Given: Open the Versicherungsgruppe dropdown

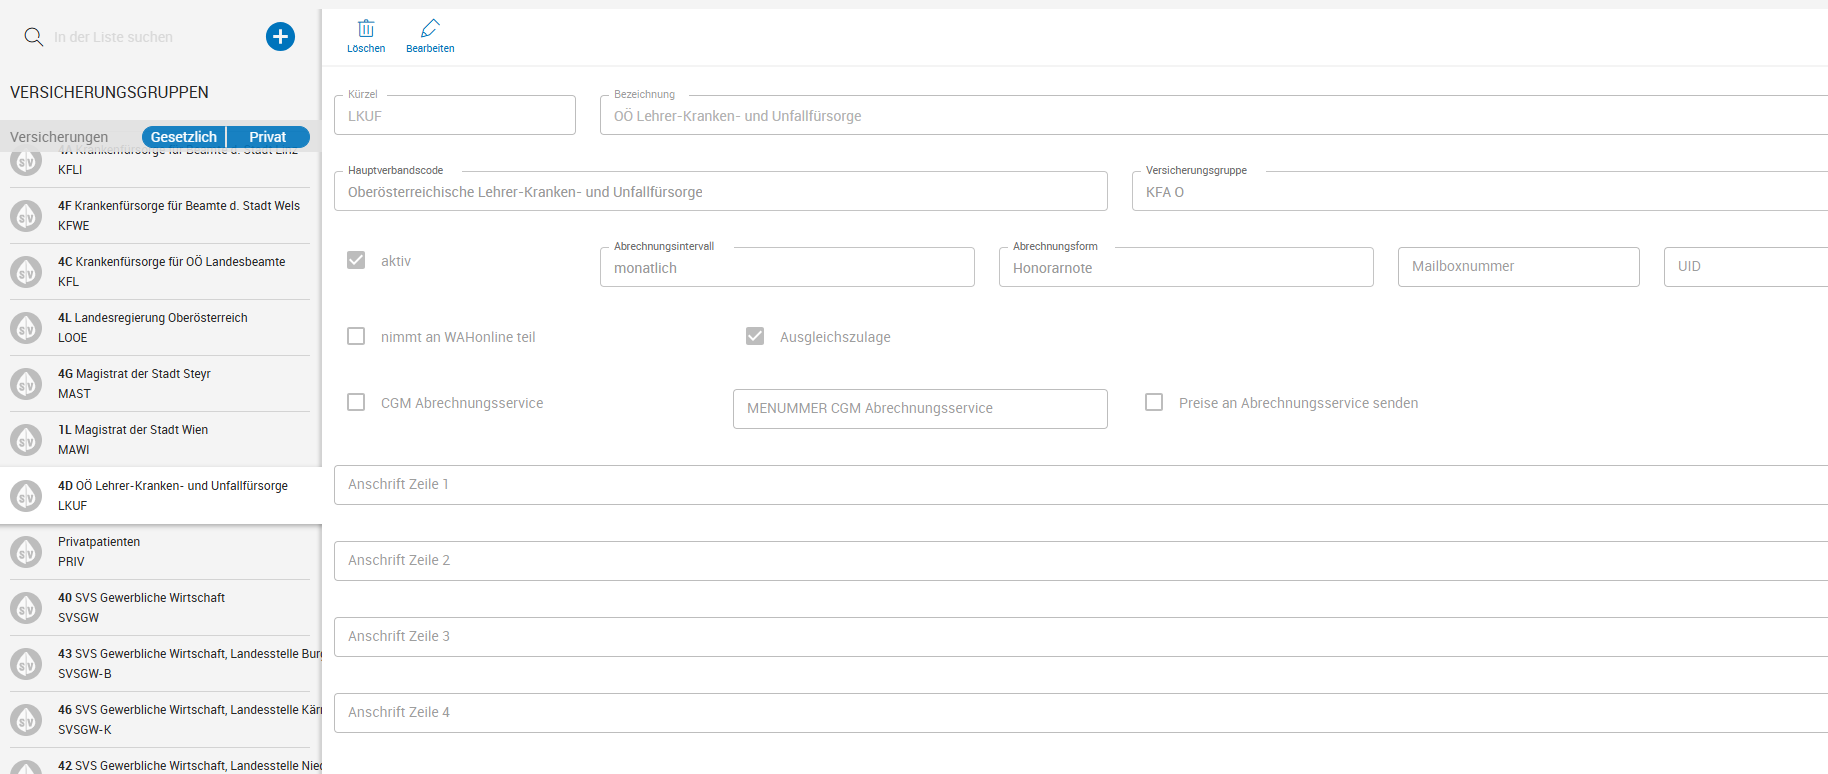Looking at the screenshot, I should 1480,191.
